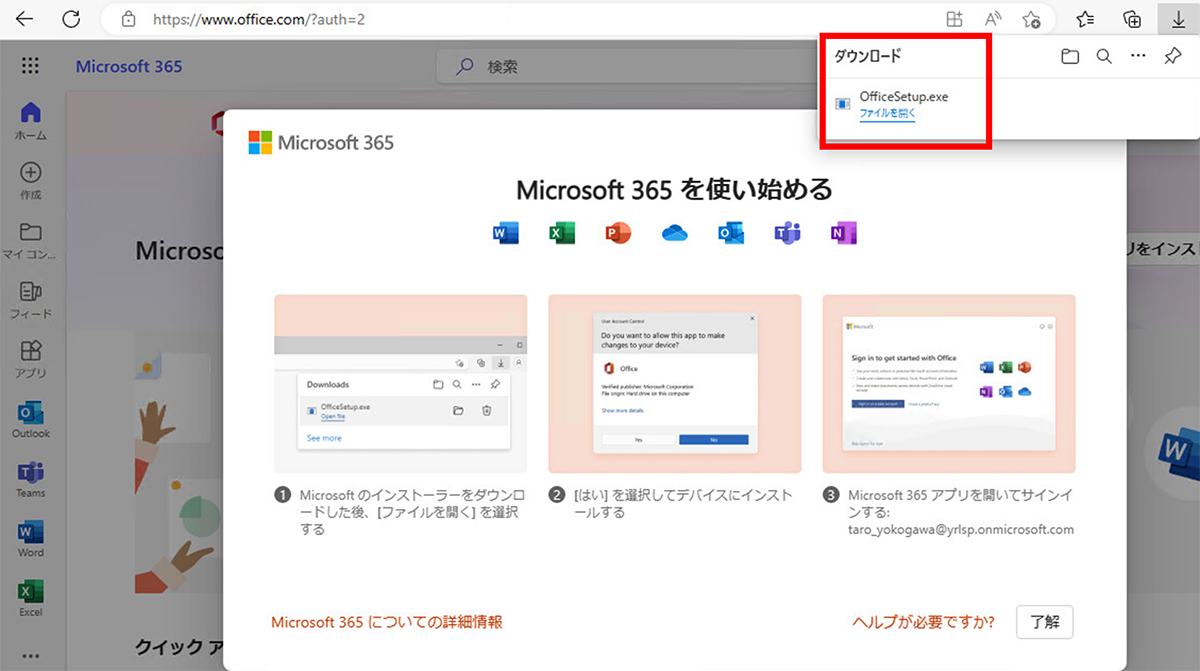Click the OneNote icon in dialog
The width and height of the screenshot is (1200, 671).
pyautogui.click(x=844, y=233)
